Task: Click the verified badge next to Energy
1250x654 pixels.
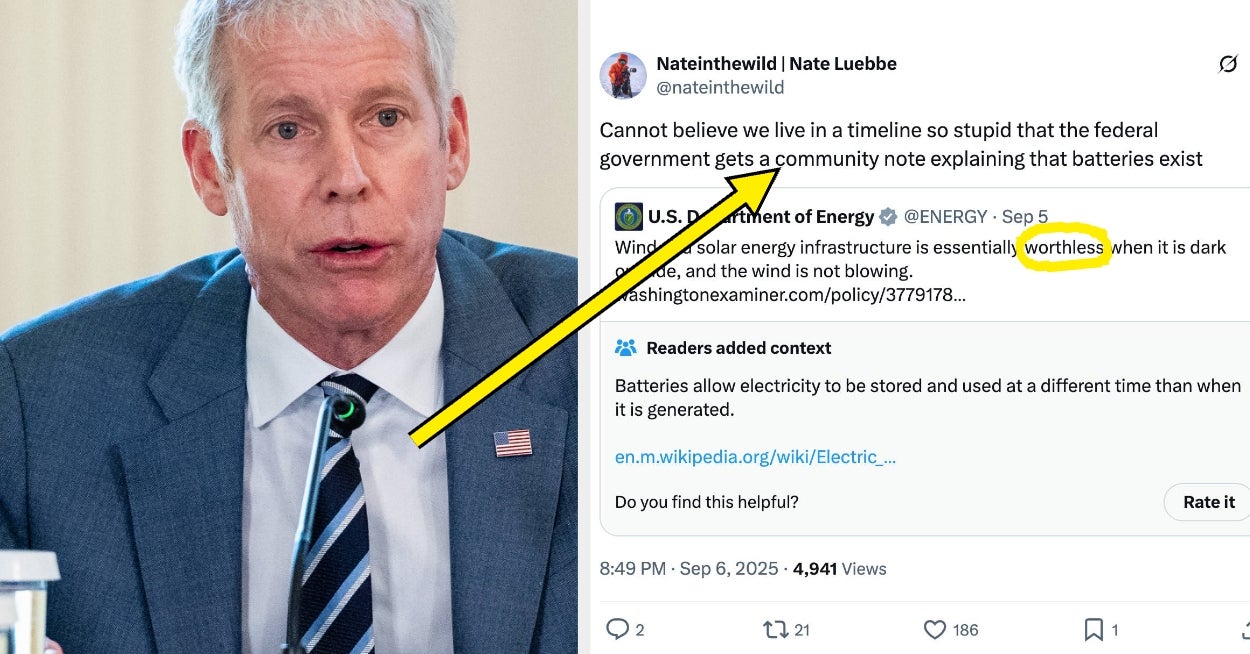Action: pyautogui.click(x=887, y=216)
